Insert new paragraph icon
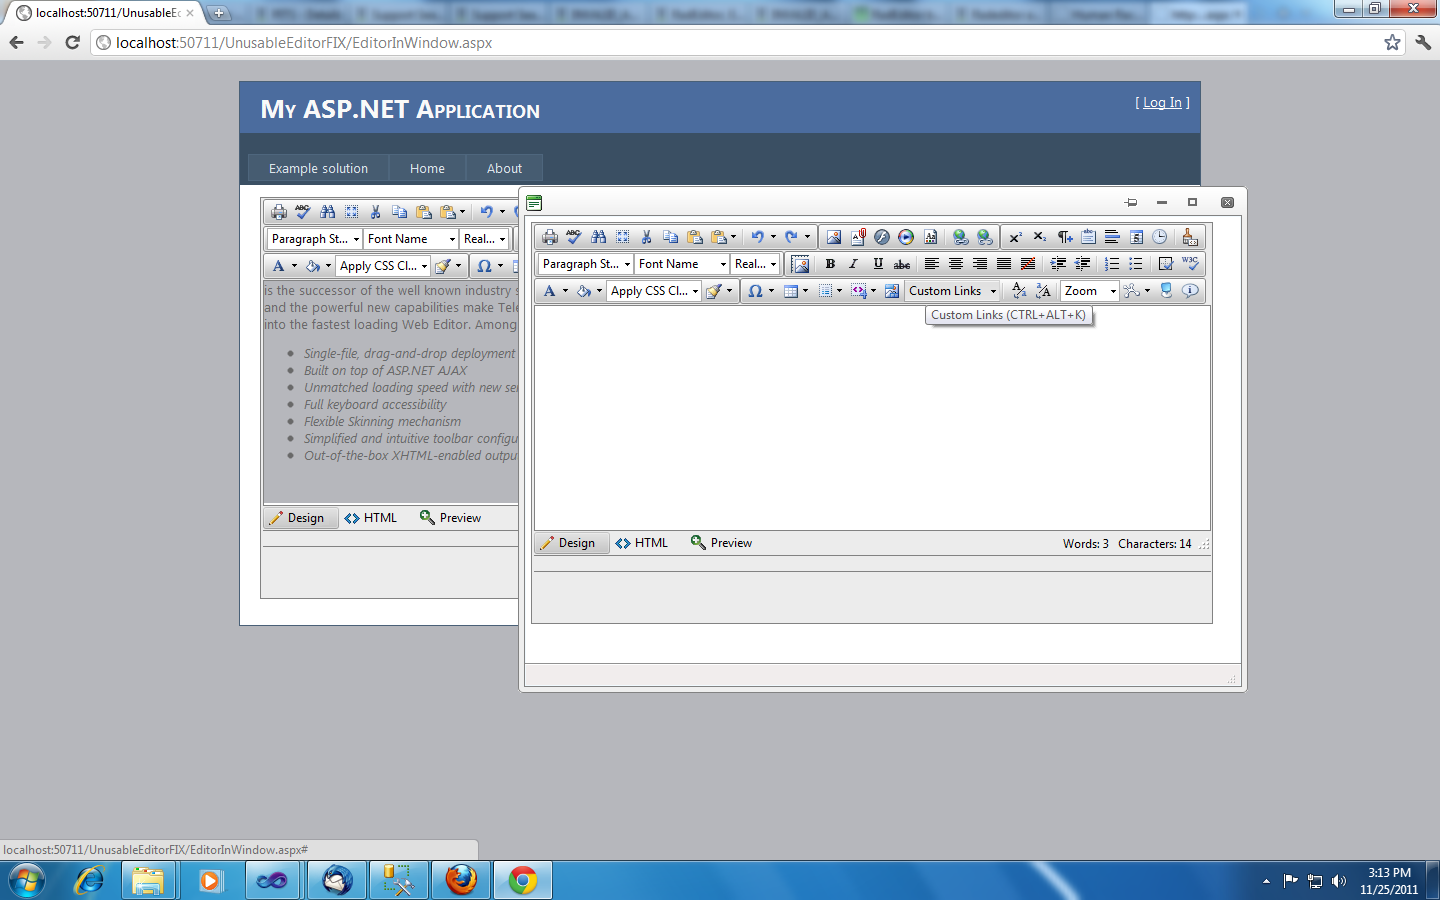Screen dimensions: 1440x900 [1064, 237]
